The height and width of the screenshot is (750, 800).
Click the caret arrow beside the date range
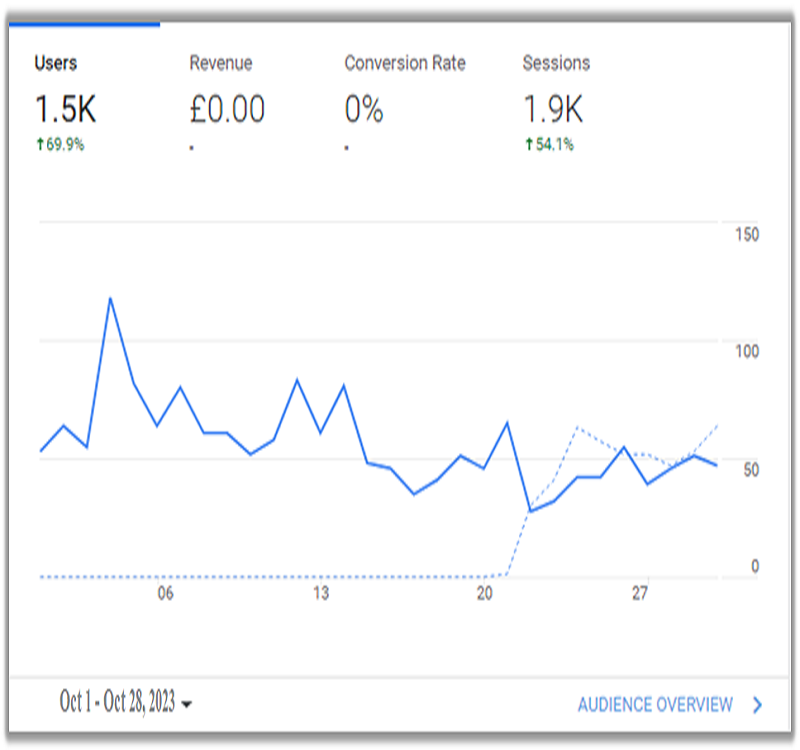click(x=187, y=705)
